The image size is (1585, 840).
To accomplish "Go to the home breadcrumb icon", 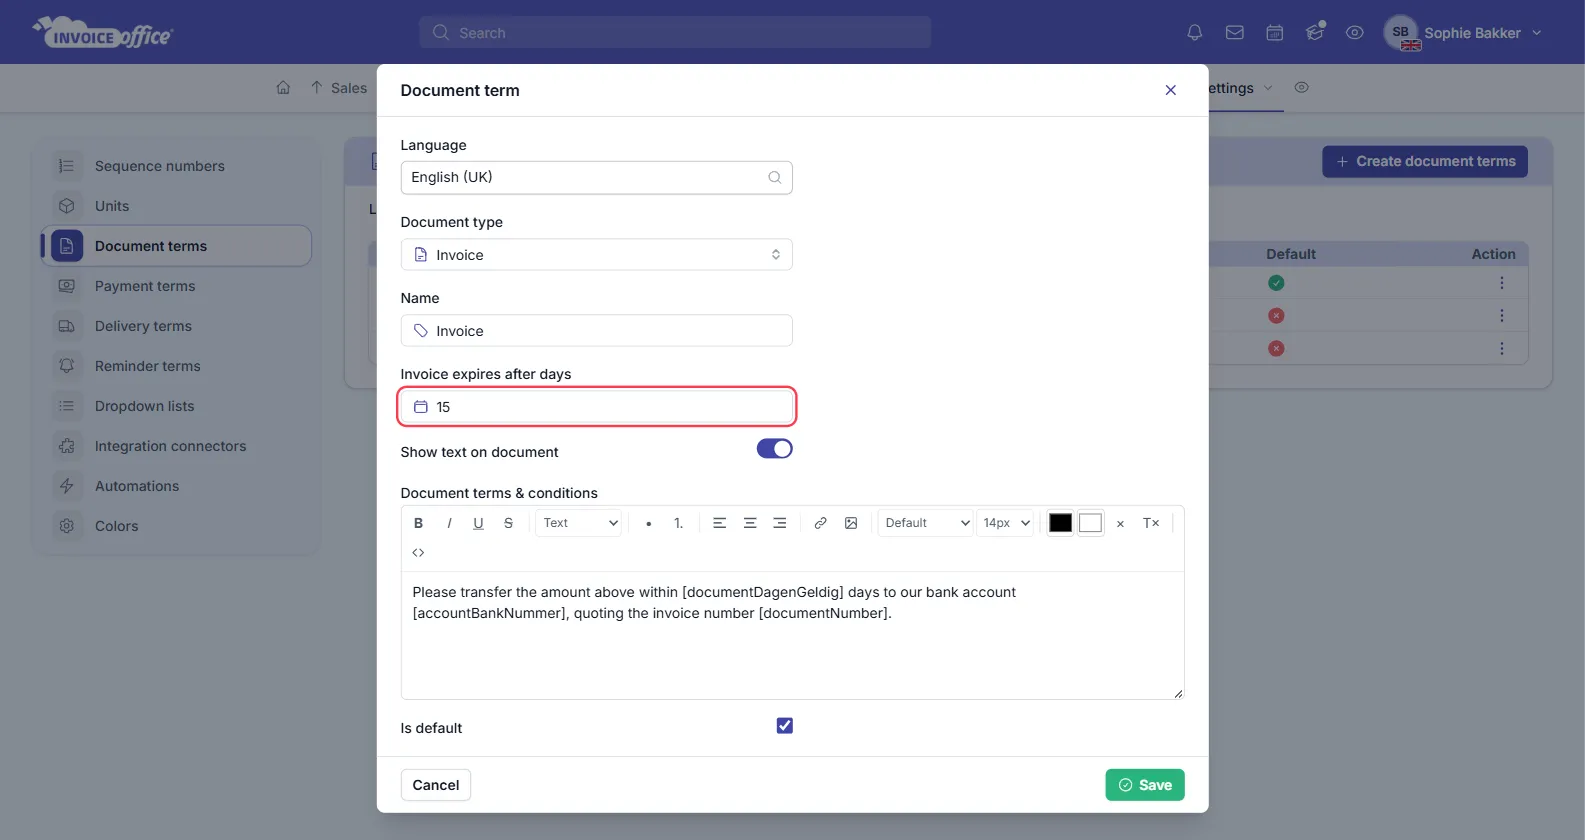I will click(284, 88).
